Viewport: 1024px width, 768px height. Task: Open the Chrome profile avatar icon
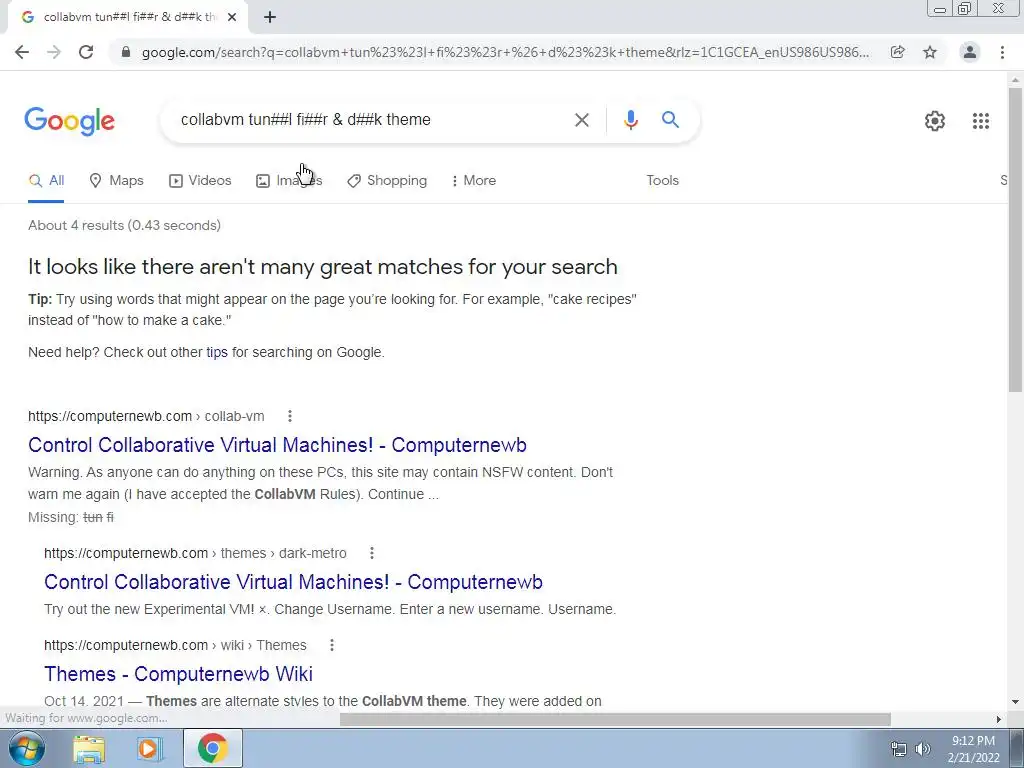[x=970, y=52]
